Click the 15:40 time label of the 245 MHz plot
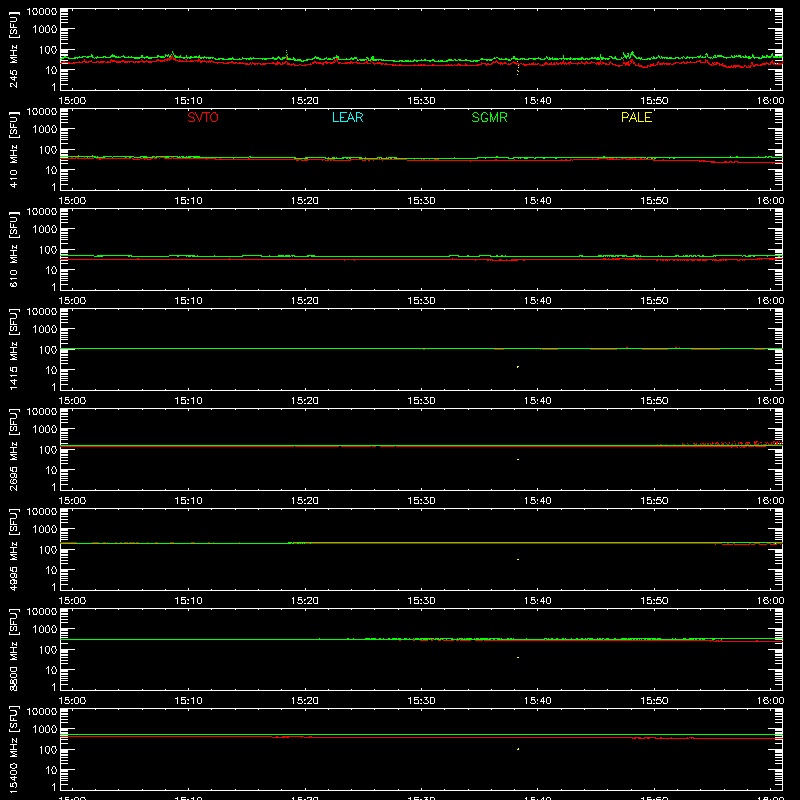 (537, 101)
